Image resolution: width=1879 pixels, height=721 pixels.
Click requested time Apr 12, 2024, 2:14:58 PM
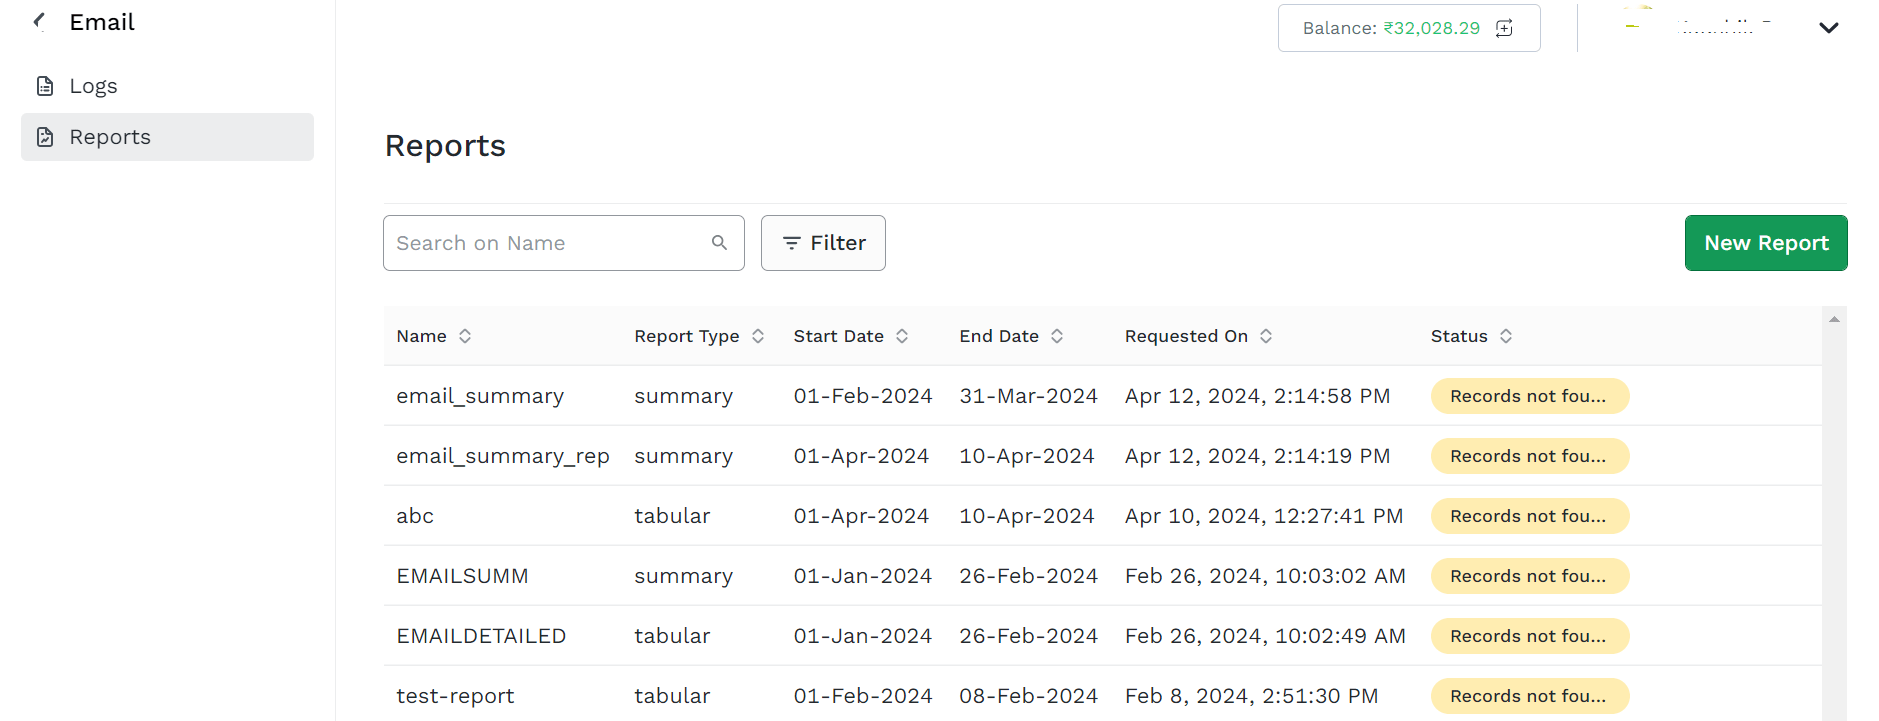1257,396
